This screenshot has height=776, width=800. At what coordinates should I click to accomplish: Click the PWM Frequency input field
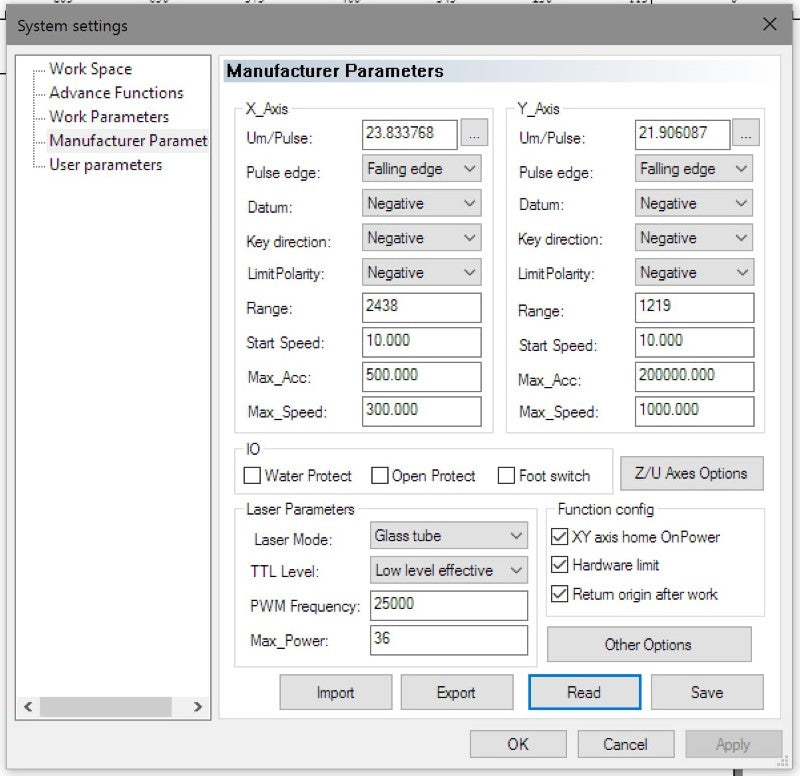coord(448,605)
